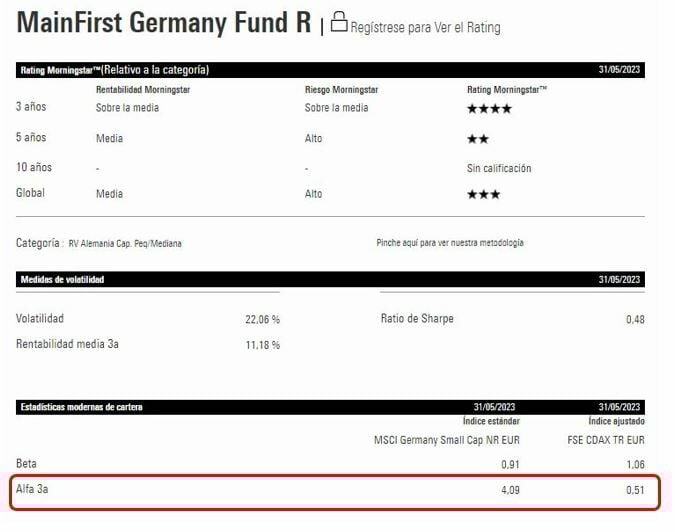
Task: Click the three-star Global rating
Action: point(484,194)
